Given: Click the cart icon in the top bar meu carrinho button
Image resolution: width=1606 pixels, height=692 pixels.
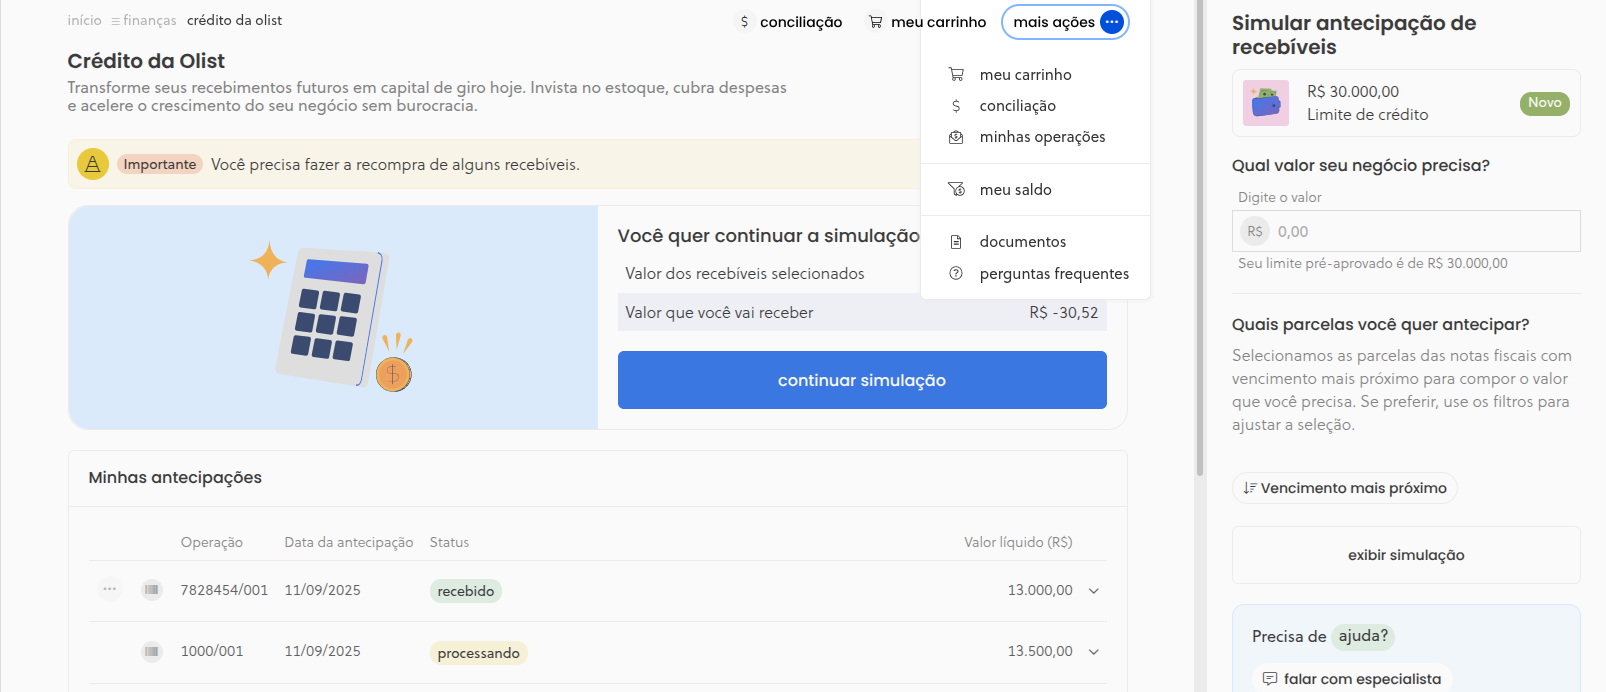Looking at the screenshot, I should pyautogui.click(x=876, y=22).
